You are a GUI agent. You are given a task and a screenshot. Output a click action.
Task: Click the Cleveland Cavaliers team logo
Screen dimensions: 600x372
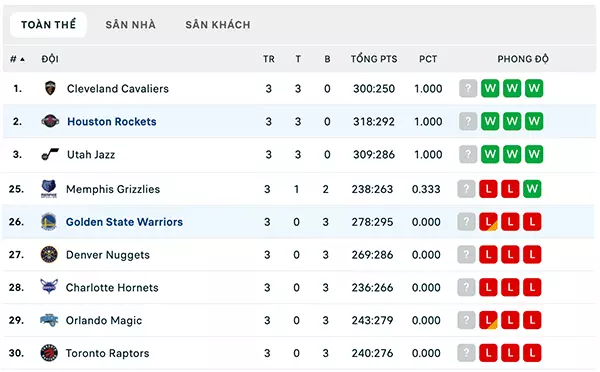pos(50,88)
